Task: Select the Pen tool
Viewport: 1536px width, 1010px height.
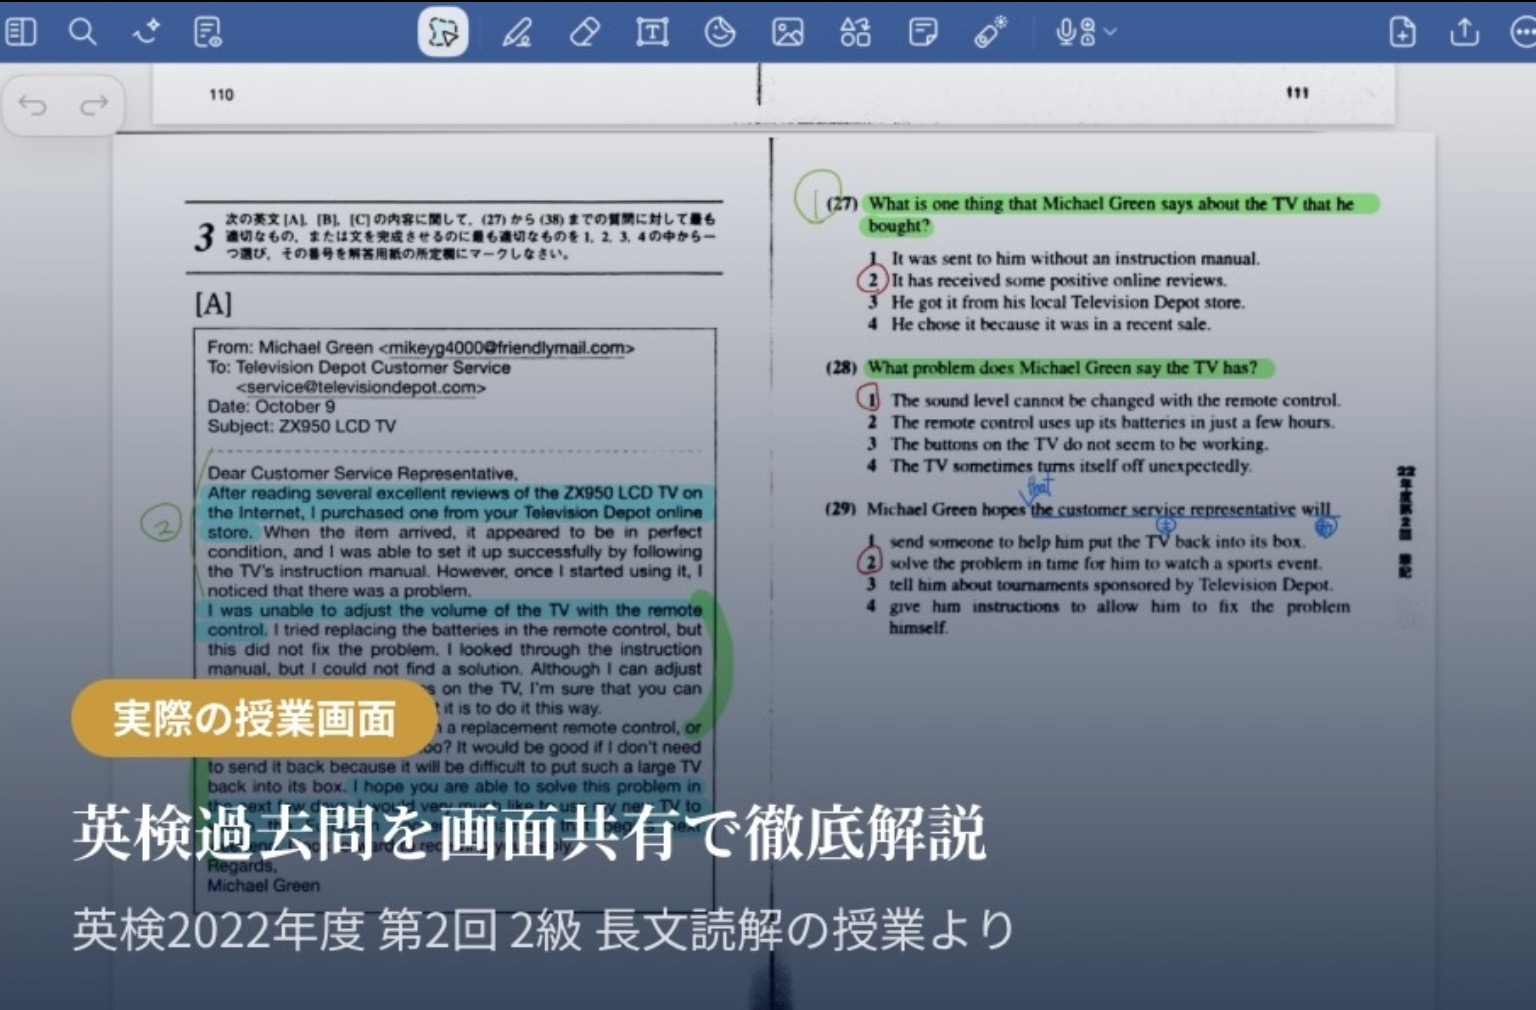Action: (517, 32)
